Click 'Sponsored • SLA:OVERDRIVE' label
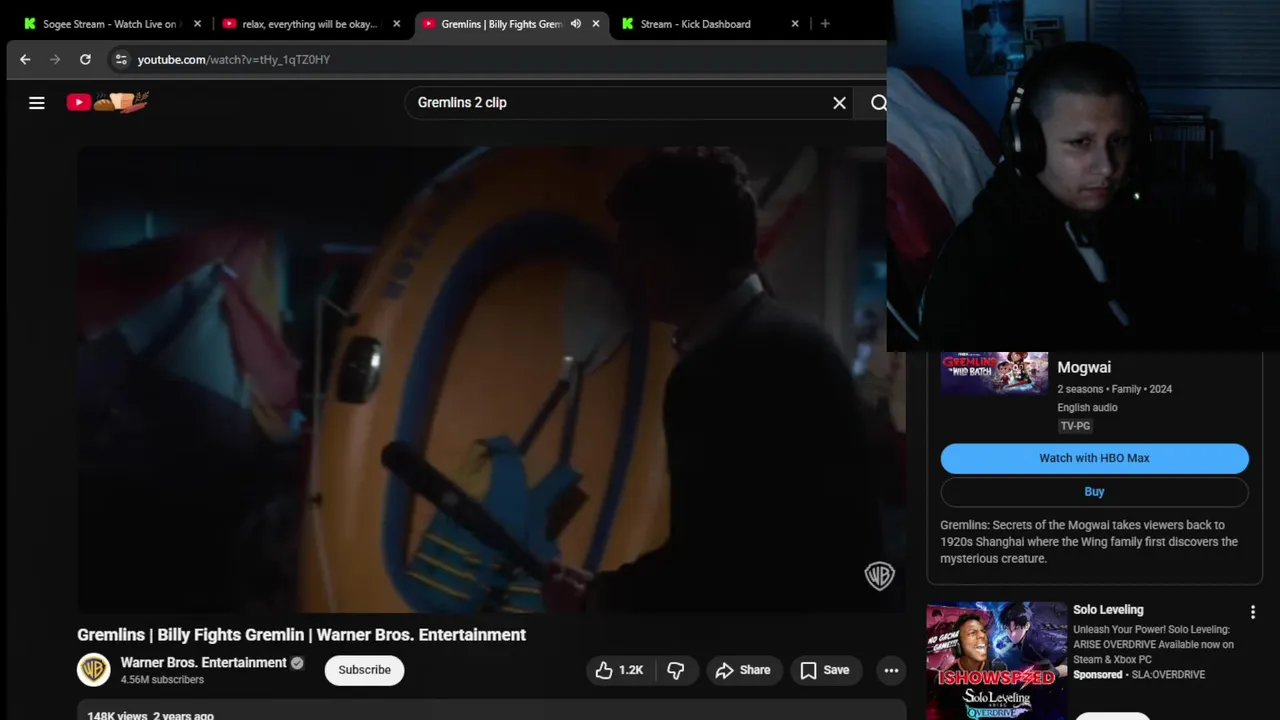 (x=1139, y=675)
